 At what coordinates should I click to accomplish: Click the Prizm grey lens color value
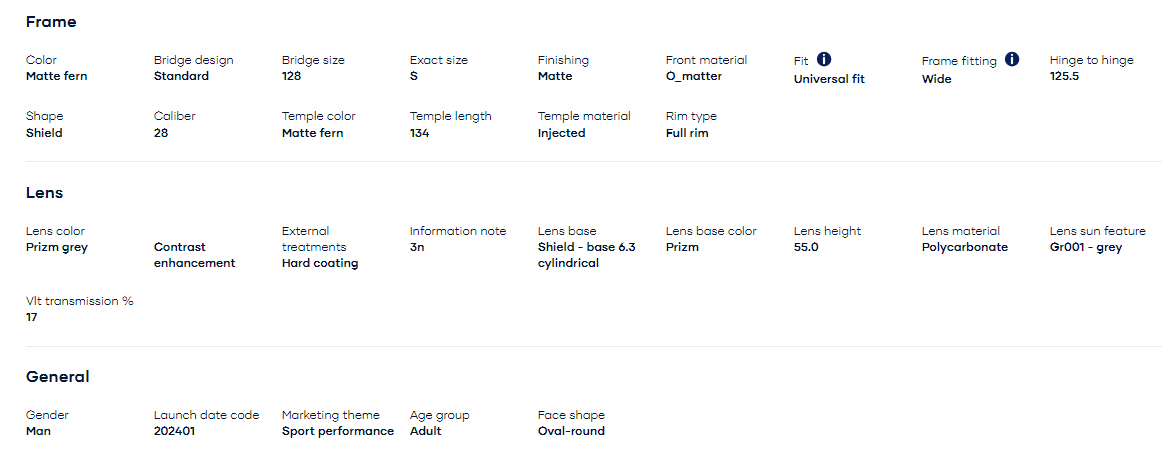[x=57, y=247]
